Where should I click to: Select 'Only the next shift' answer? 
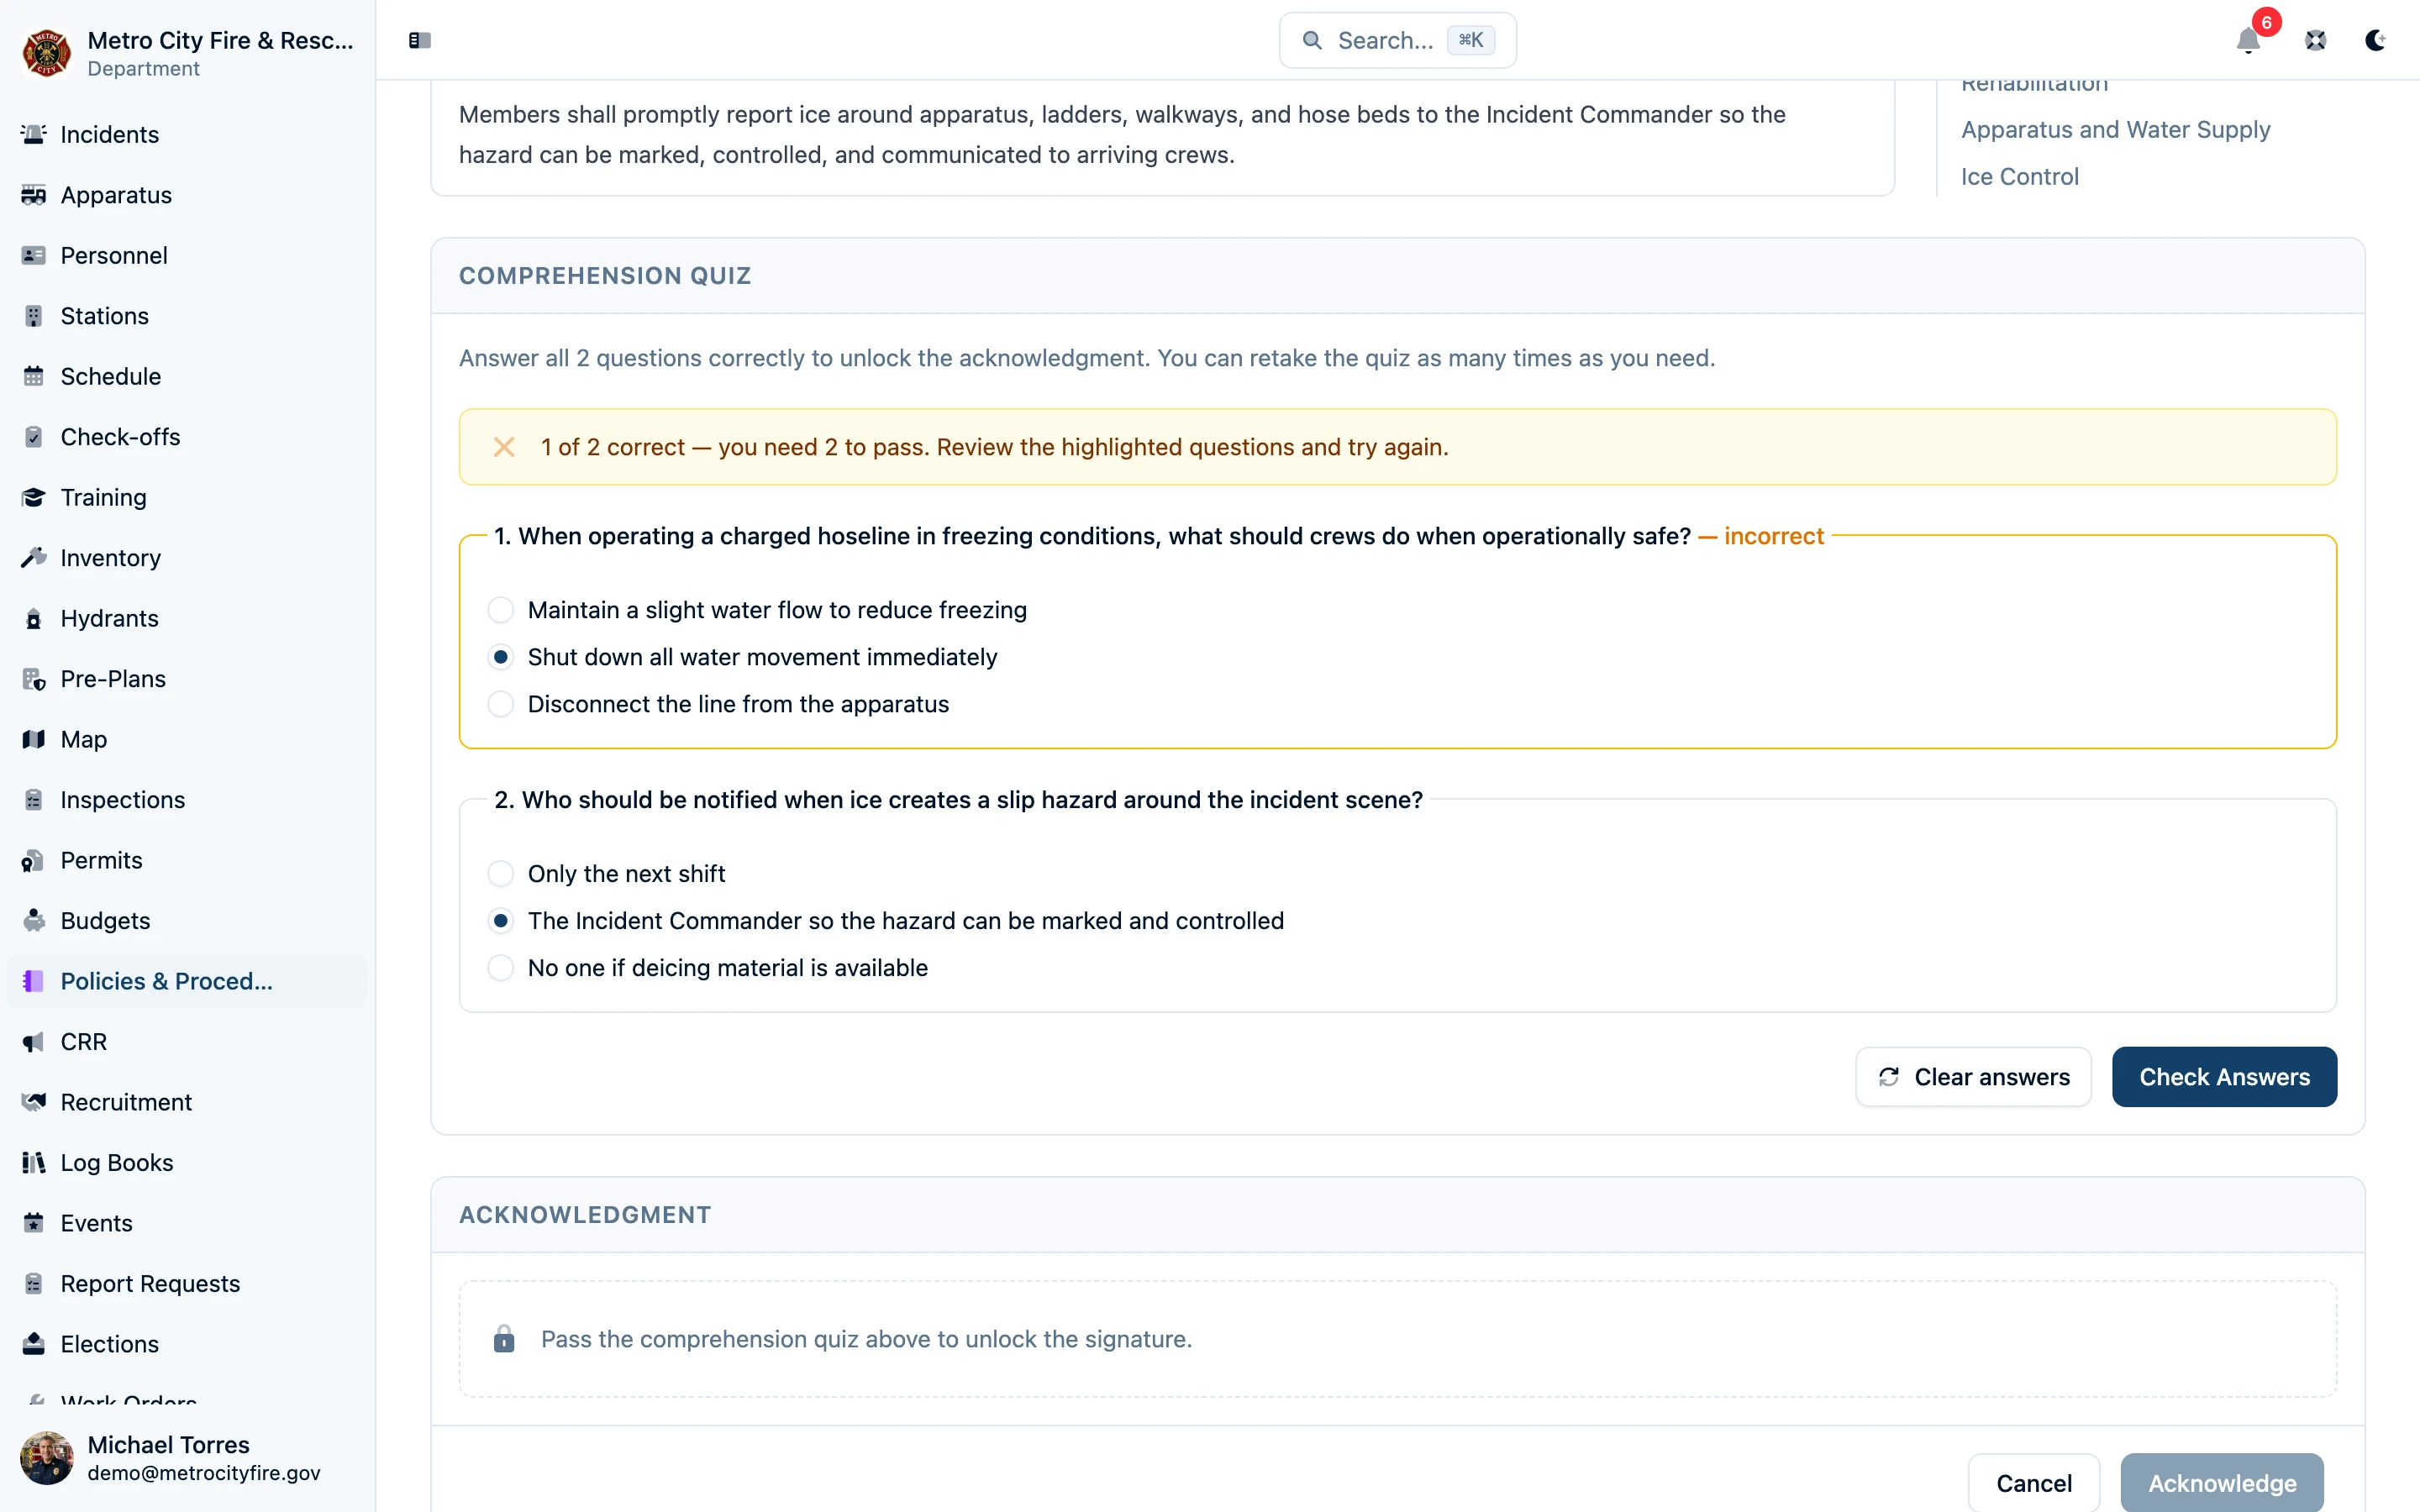[x=501, y=874]
